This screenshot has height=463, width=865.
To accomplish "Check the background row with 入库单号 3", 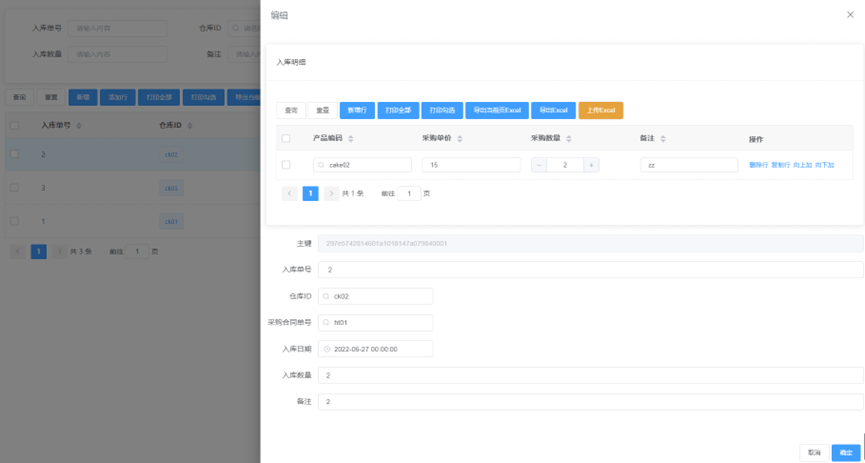I will click(x=14, y=188).
